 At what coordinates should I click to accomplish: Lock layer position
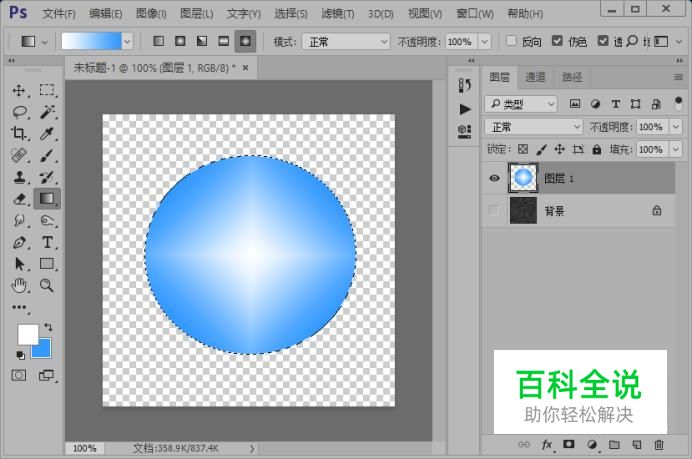pos(560,149)
